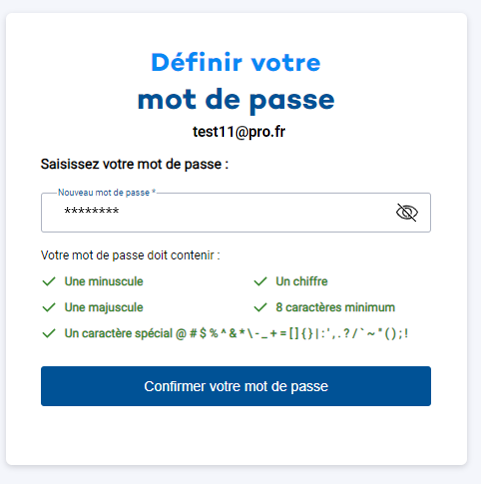
Task: Toggle password visibility eye icon
Action: coord(407,212)
